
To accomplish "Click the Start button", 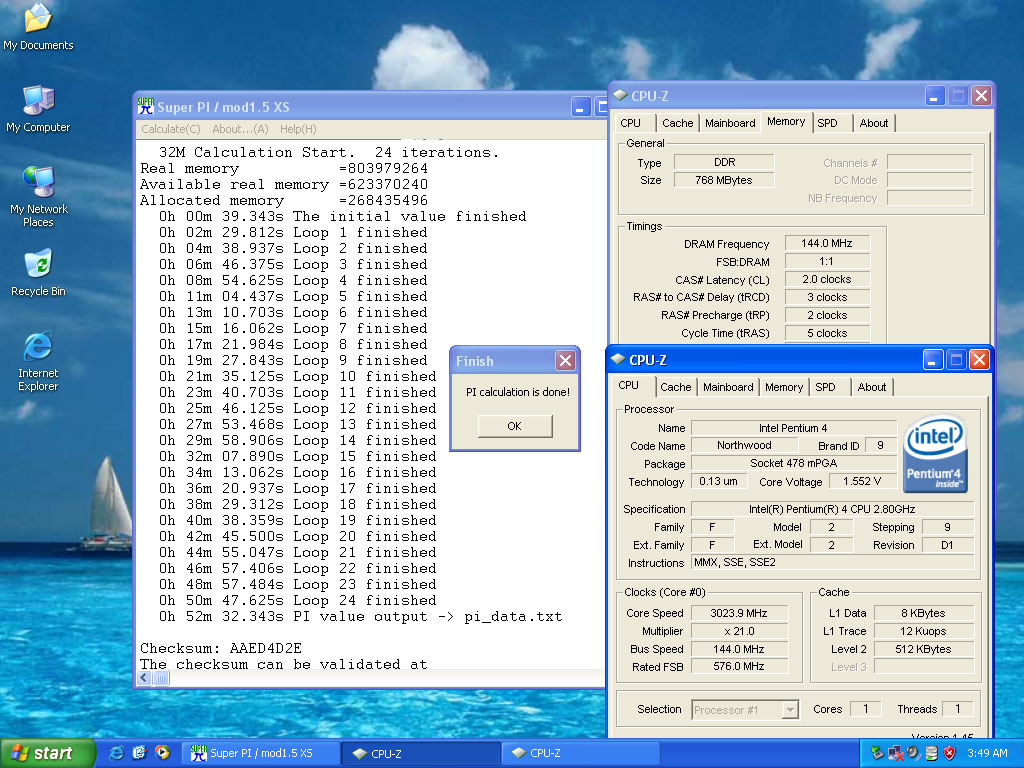I will (x=47, y=753).
